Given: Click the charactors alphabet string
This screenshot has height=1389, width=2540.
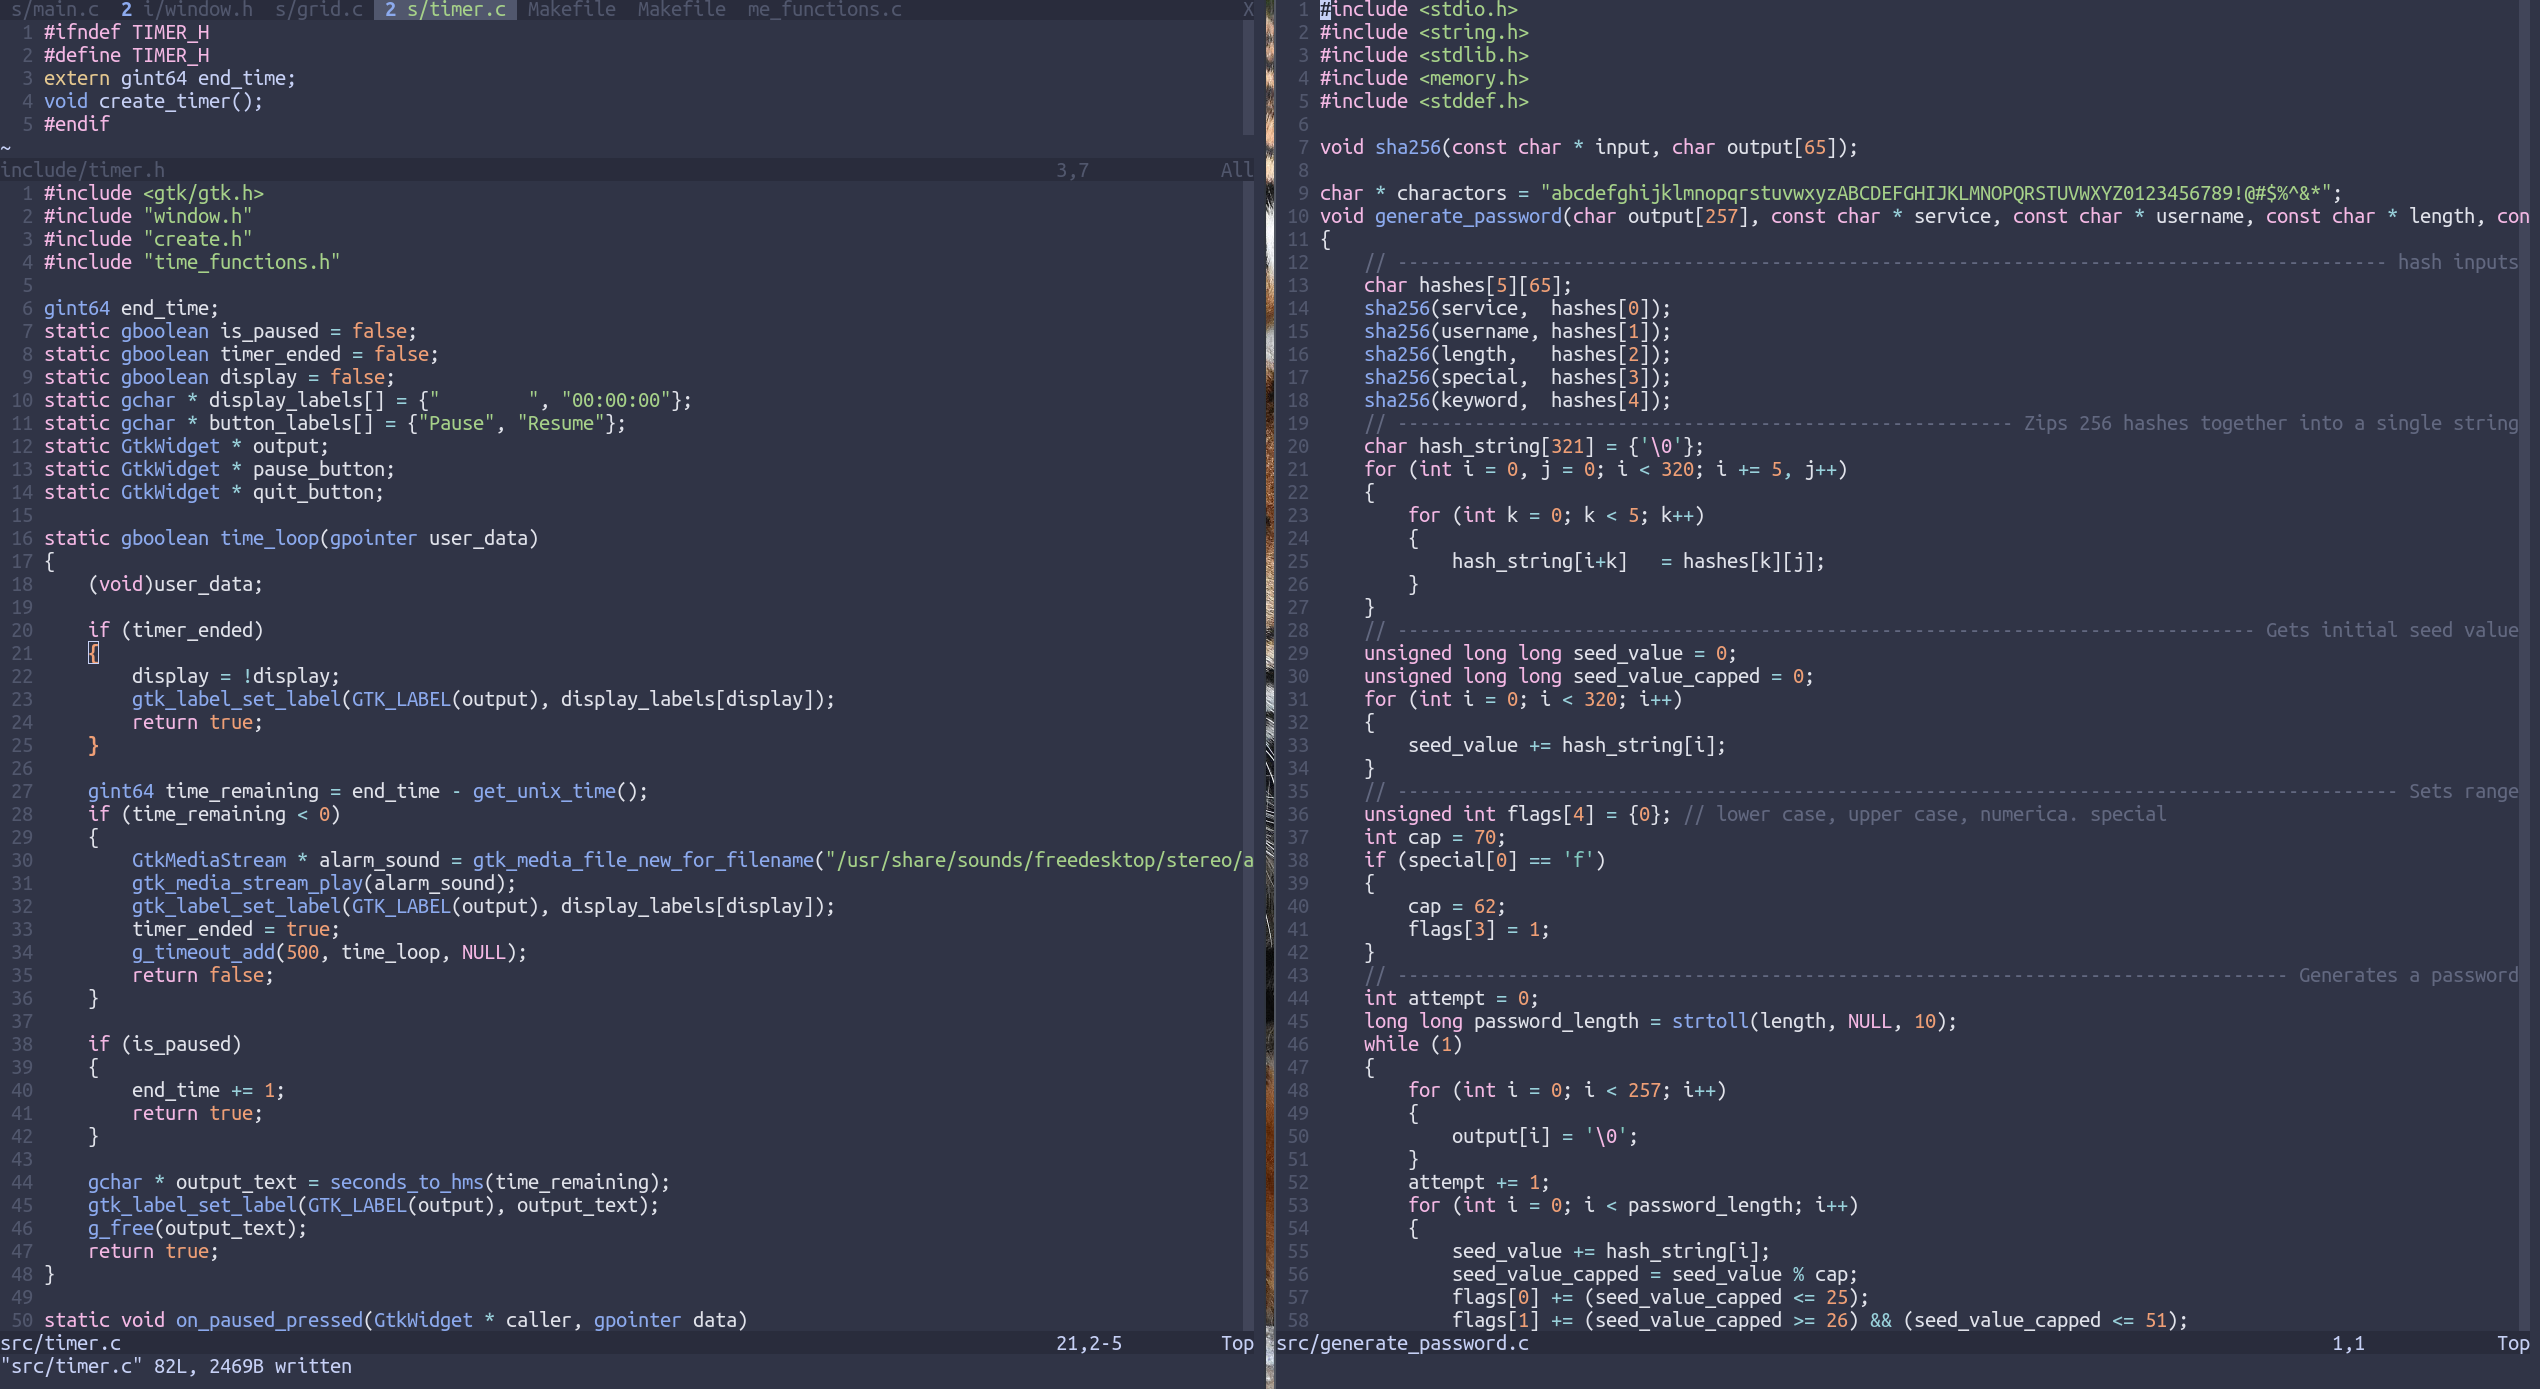Looking at the screenshot, I should (x=1936, y=193).
